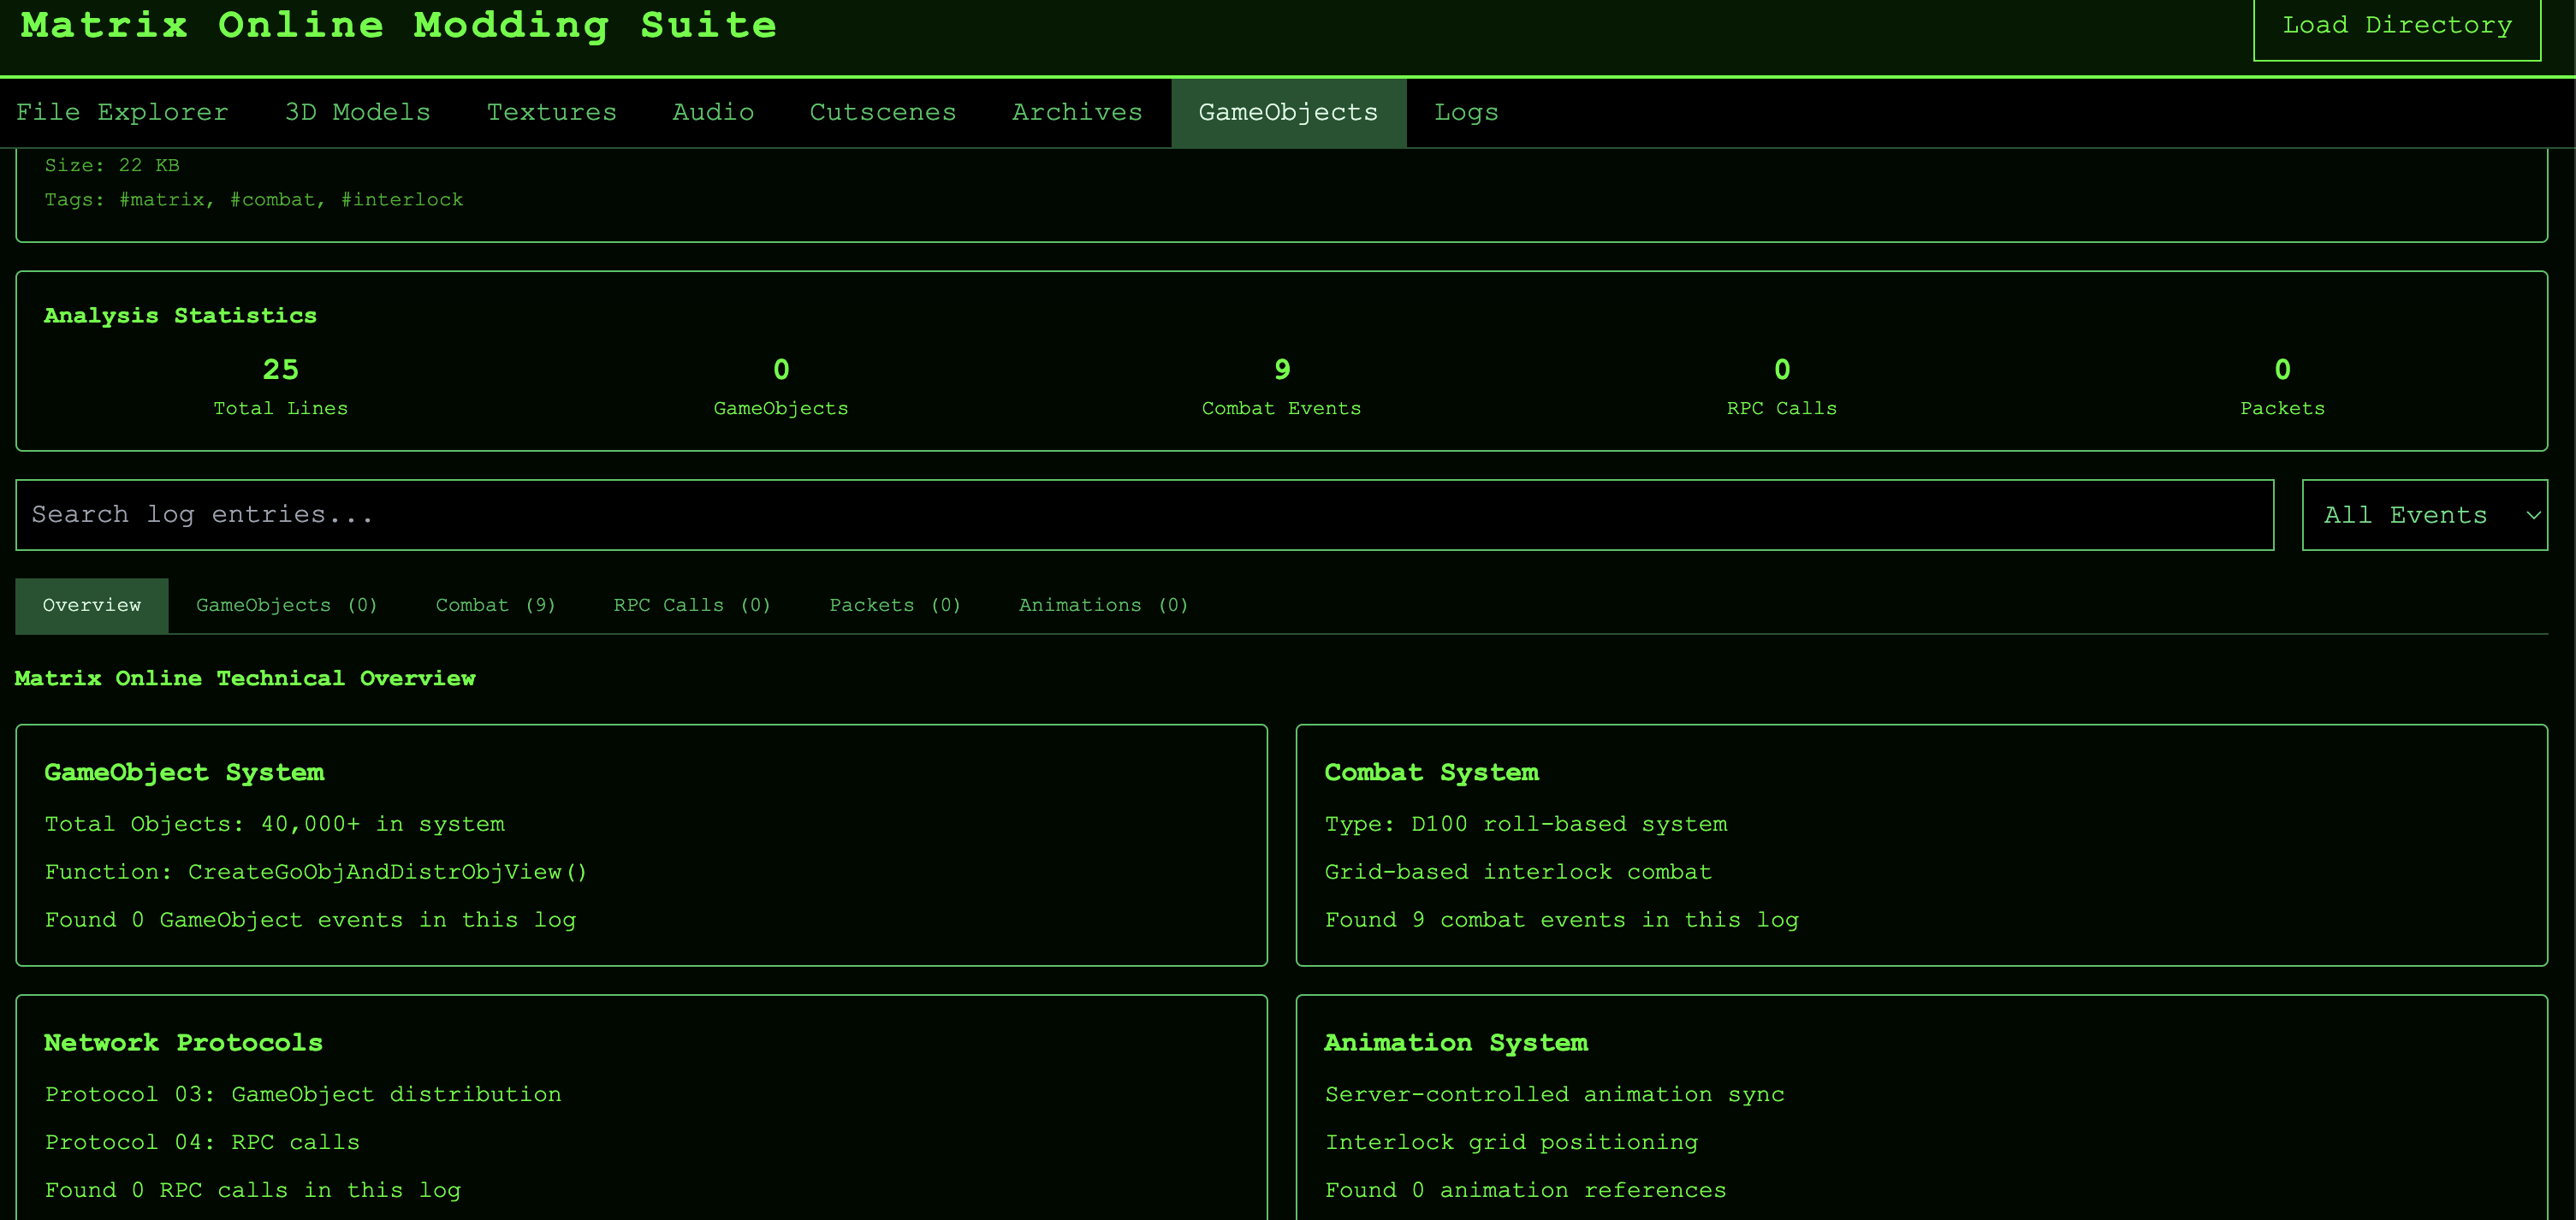Image resolution: width=2576 pixels, height=1220 pixels.
Task: Open the File Explorer tab
Action: tap(122, 112)
